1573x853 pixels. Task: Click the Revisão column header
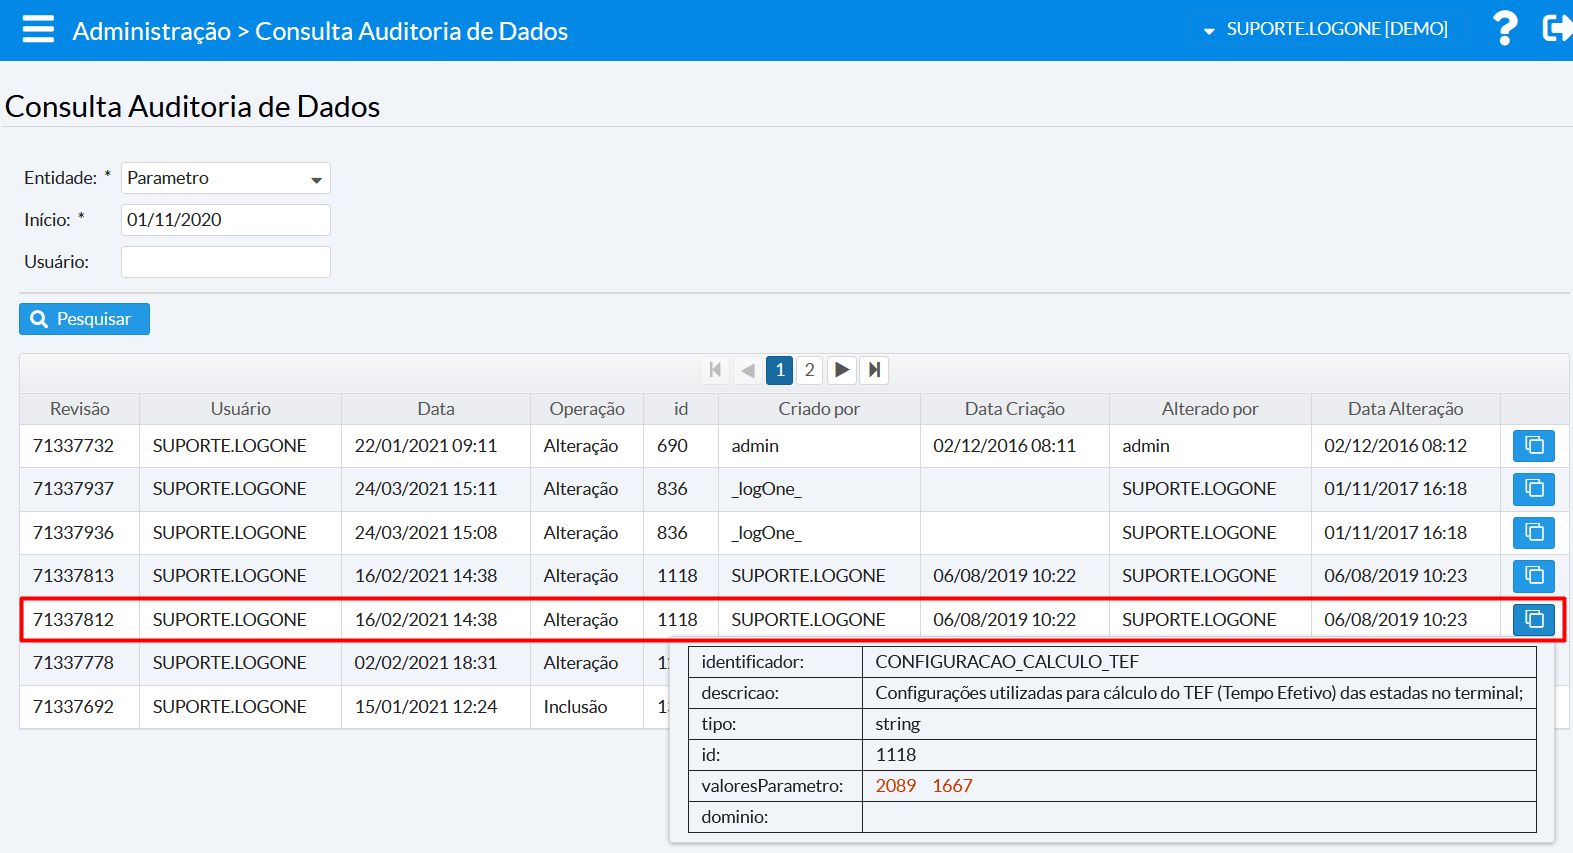(80, 409)
